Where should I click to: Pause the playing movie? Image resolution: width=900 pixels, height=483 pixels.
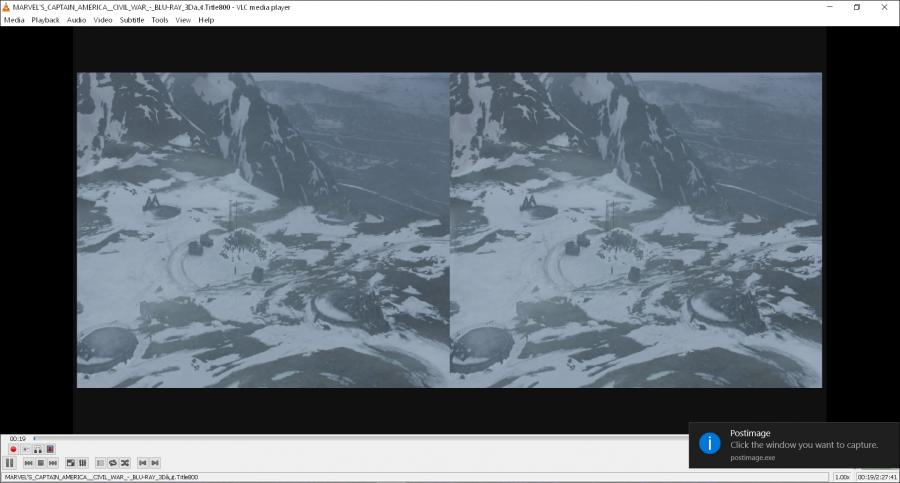[x=10, y=462]
